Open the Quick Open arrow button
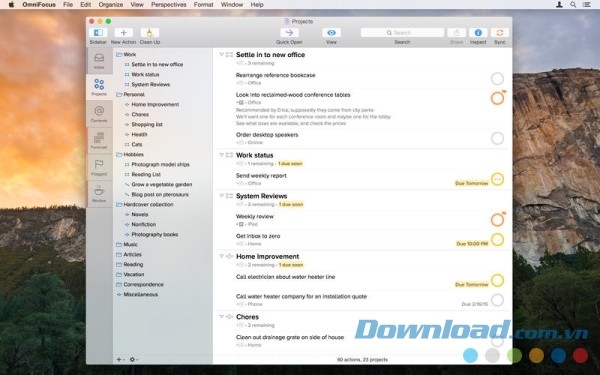The height and width of the screenshot is (375, 600). tap(289, 33)
